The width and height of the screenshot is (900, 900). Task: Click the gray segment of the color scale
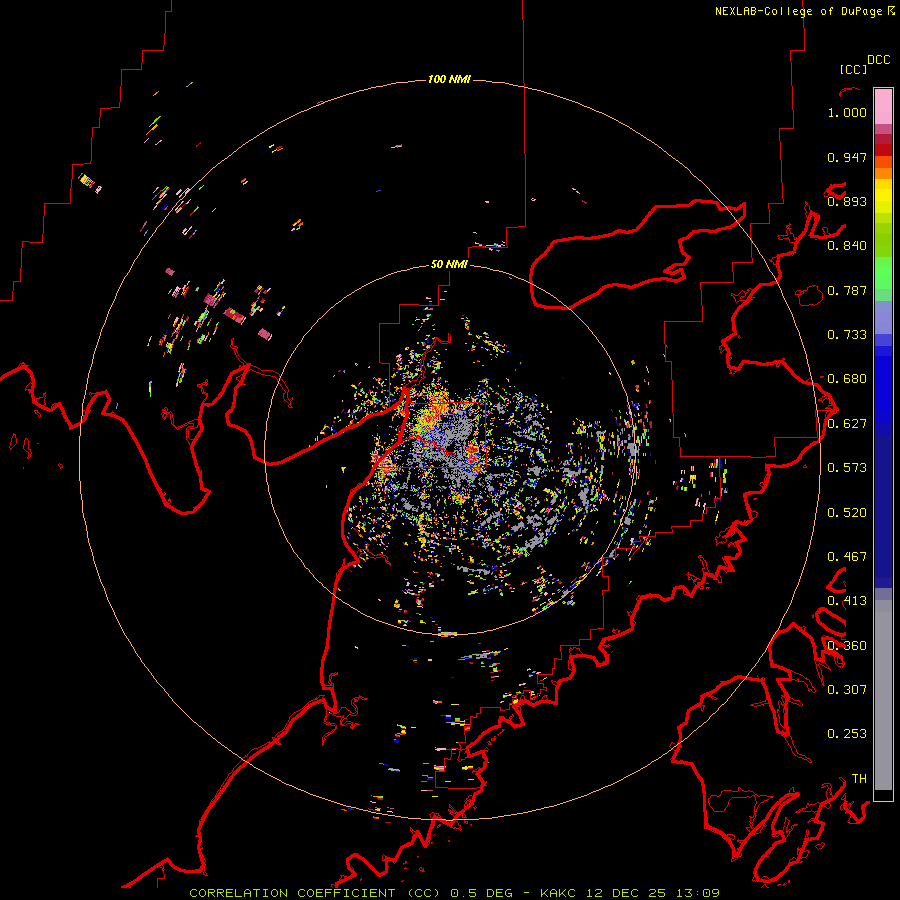(883, 695)
